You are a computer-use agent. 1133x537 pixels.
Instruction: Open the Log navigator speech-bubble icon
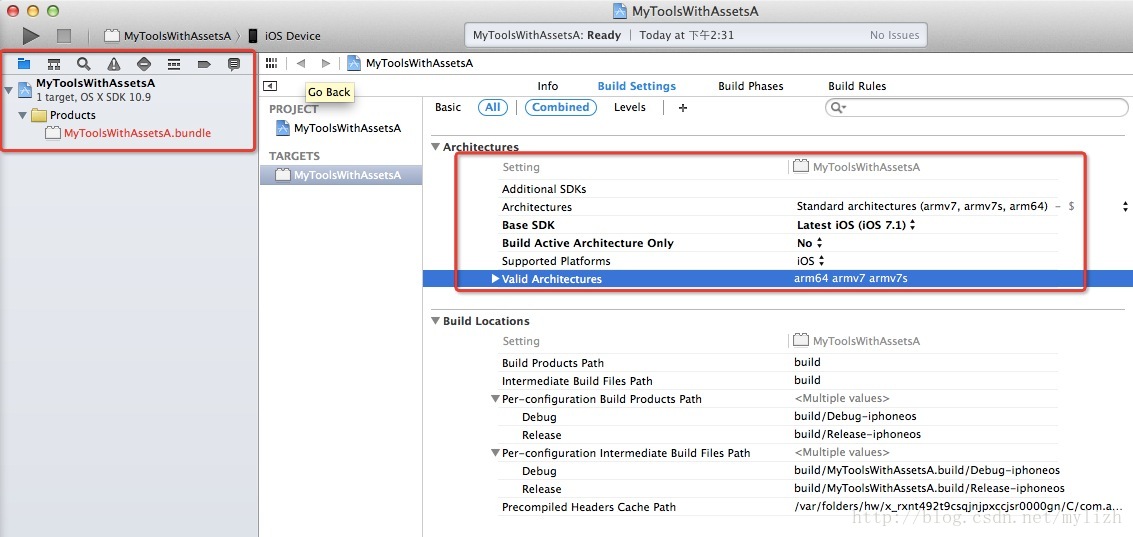[234, 64]
